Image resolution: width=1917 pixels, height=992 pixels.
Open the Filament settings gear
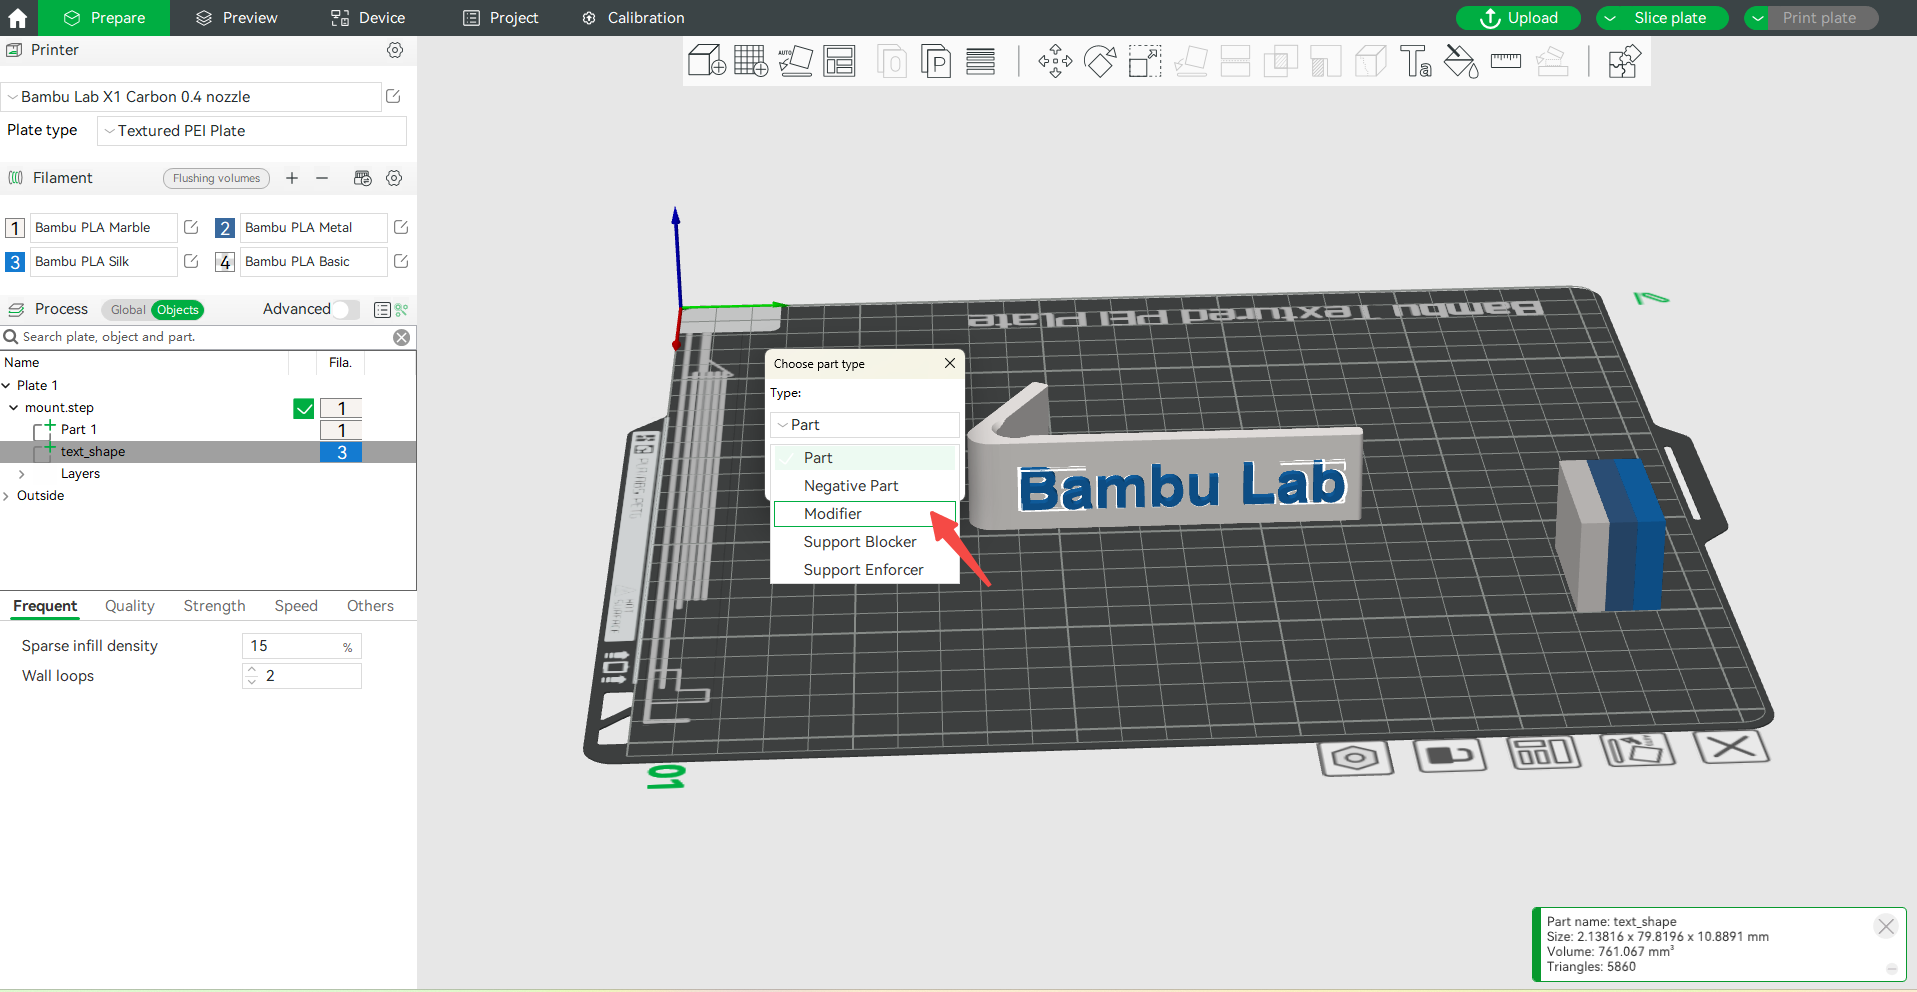(x=394, y=178)
